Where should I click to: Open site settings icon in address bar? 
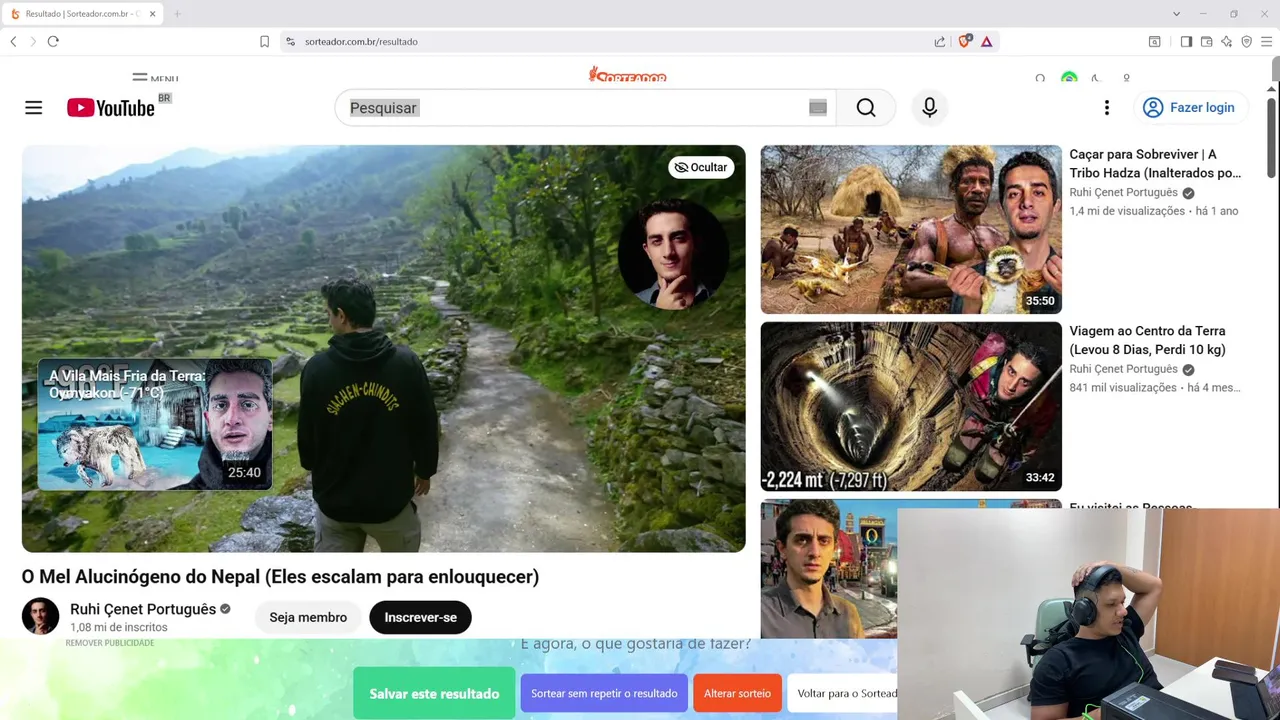290,41
